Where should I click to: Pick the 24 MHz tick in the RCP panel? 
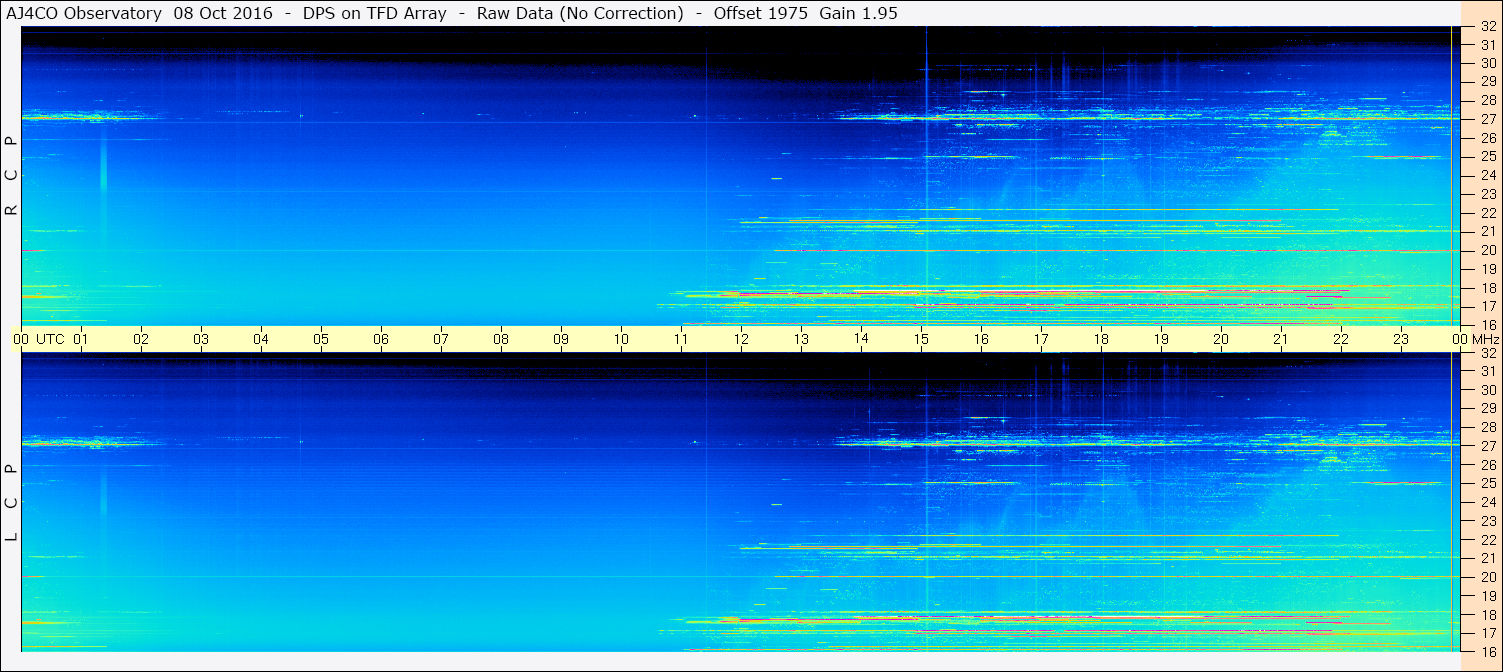point(1488,175)
